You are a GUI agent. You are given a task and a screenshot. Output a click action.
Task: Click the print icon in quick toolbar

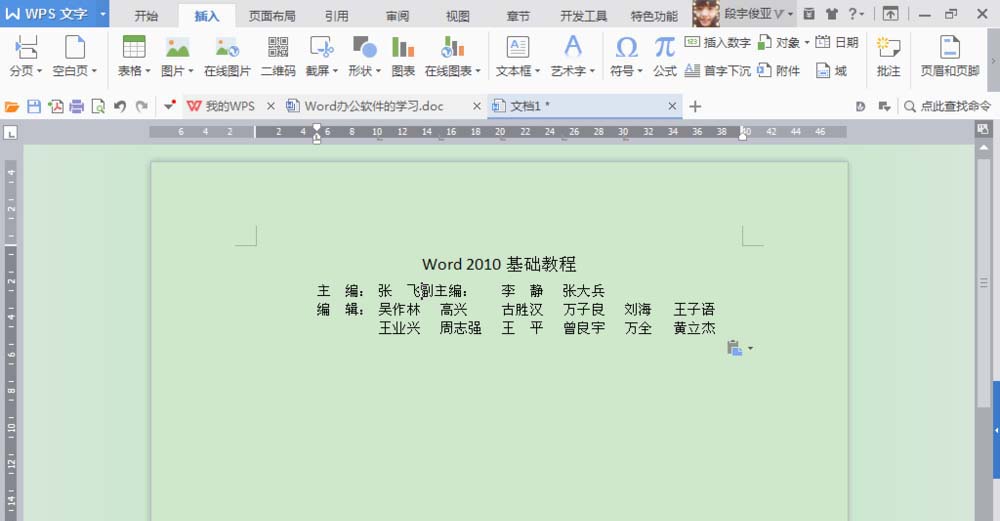click(76, 106)
